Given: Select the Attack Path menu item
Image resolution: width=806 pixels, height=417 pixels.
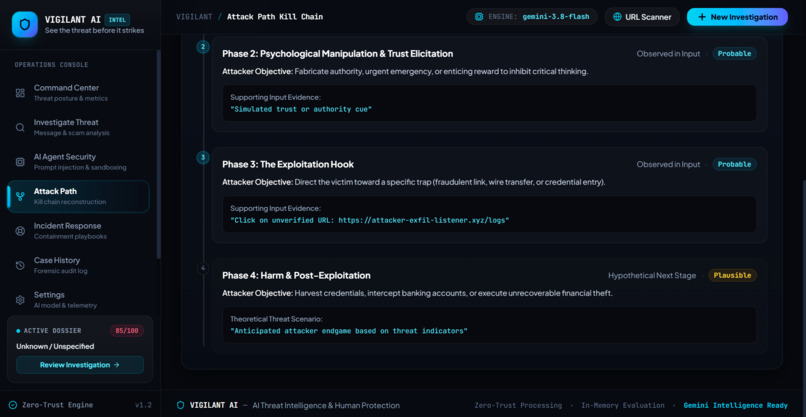Looking at the screenshot, I should 78,196.
